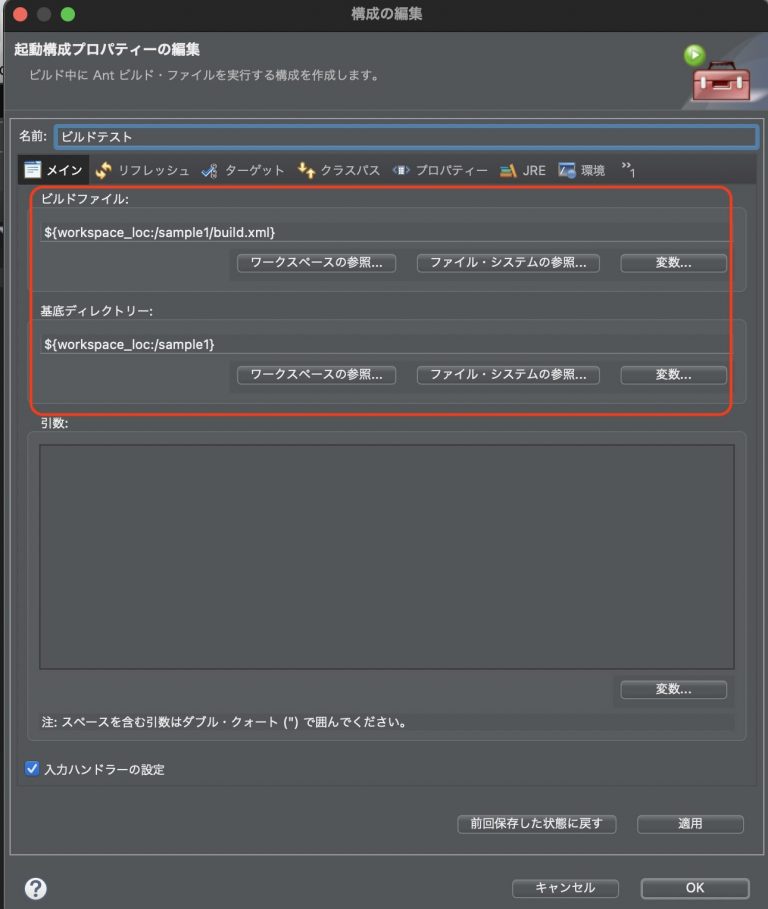Click the 前回保存した状態に戻す button
Screen dimensions: 768x909
pyautogui.click(x=537, y=824)
